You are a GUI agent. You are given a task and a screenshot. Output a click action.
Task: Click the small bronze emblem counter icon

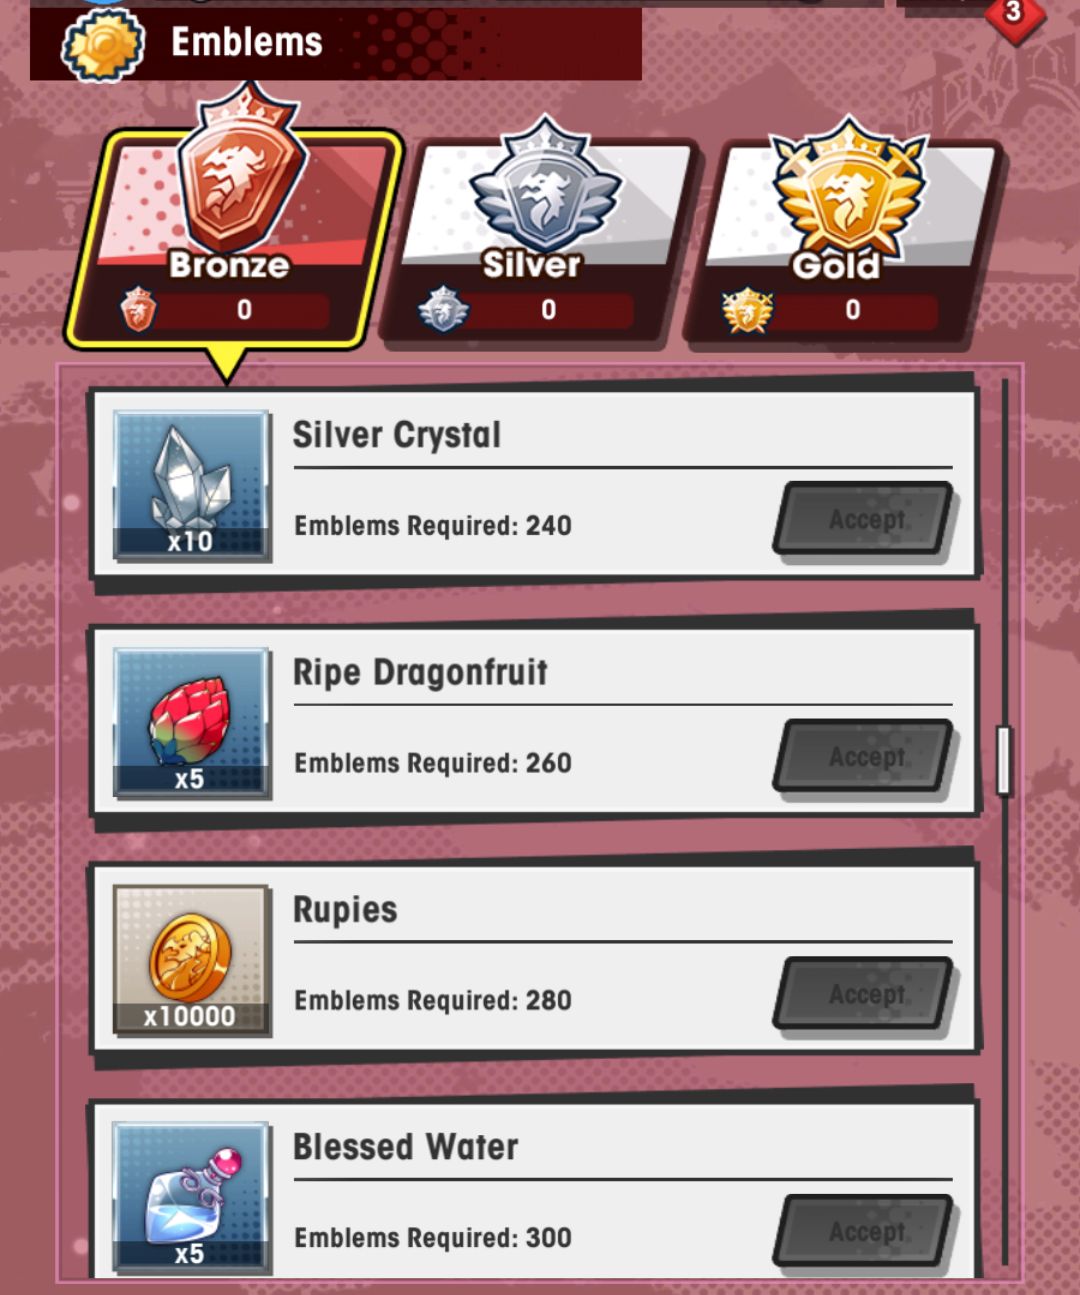coord(138,309)
